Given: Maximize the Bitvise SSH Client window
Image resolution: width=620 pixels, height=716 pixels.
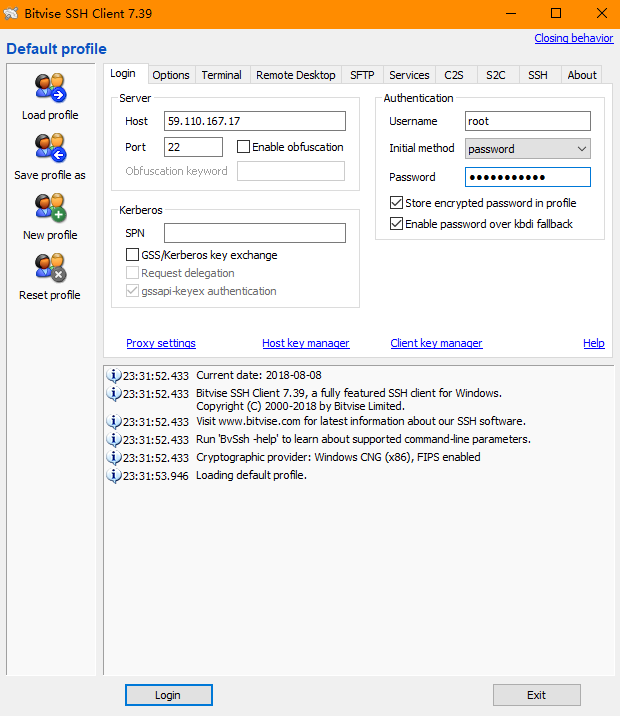Looking at the screenshot, I should tap(556, 14).
